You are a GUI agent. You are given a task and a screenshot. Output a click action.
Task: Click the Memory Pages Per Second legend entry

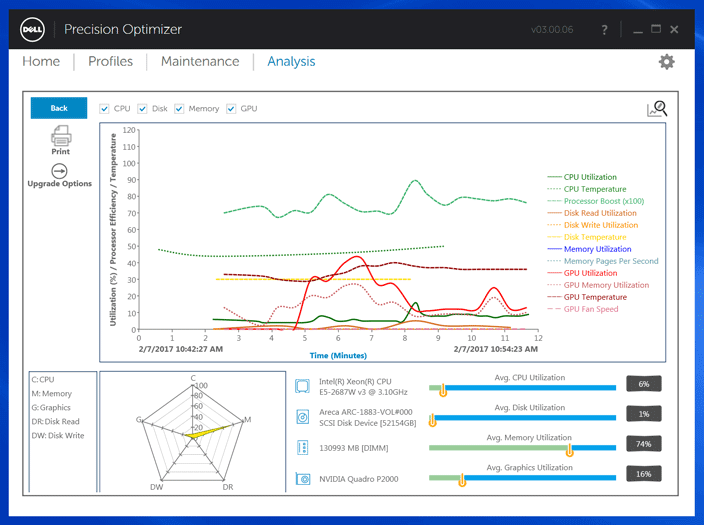click(603, 261)
